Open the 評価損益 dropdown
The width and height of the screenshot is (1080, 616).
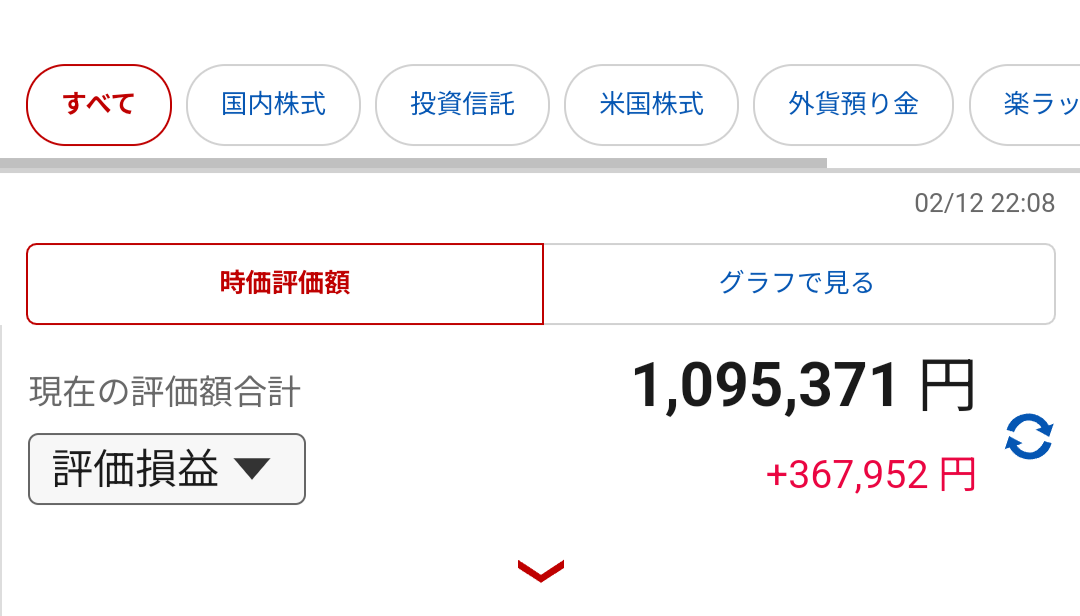(167, 469)
